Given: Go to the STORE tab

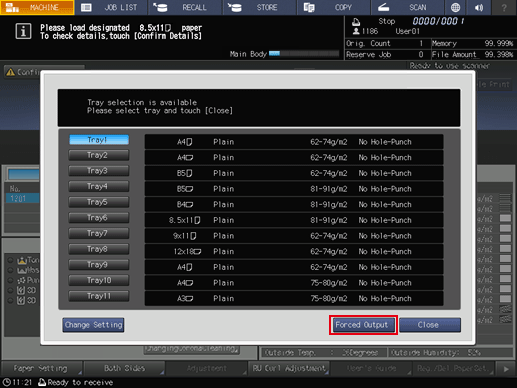Looking at the screenshot, I should tap(260, 7).
